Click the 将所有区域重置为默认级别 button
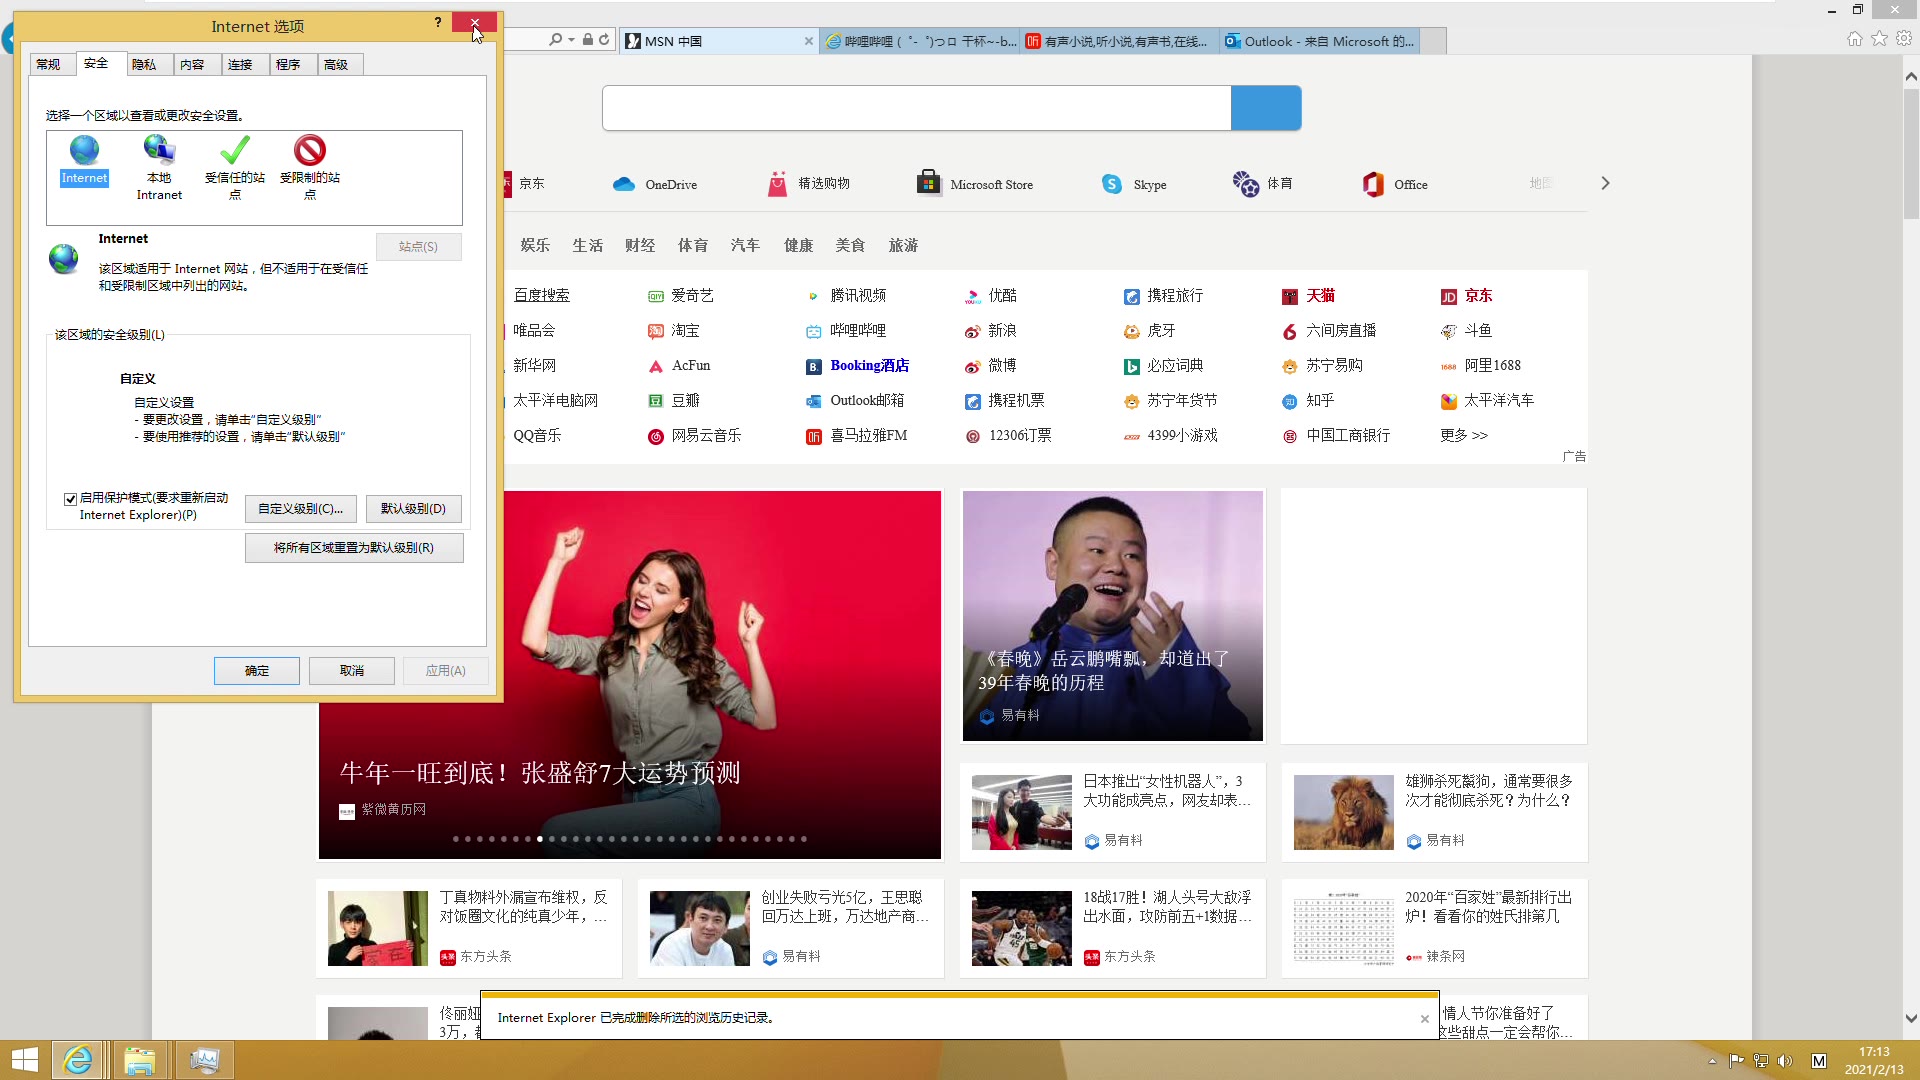This screenshot has width=1920, height=1080. click(x=354, y=548)
